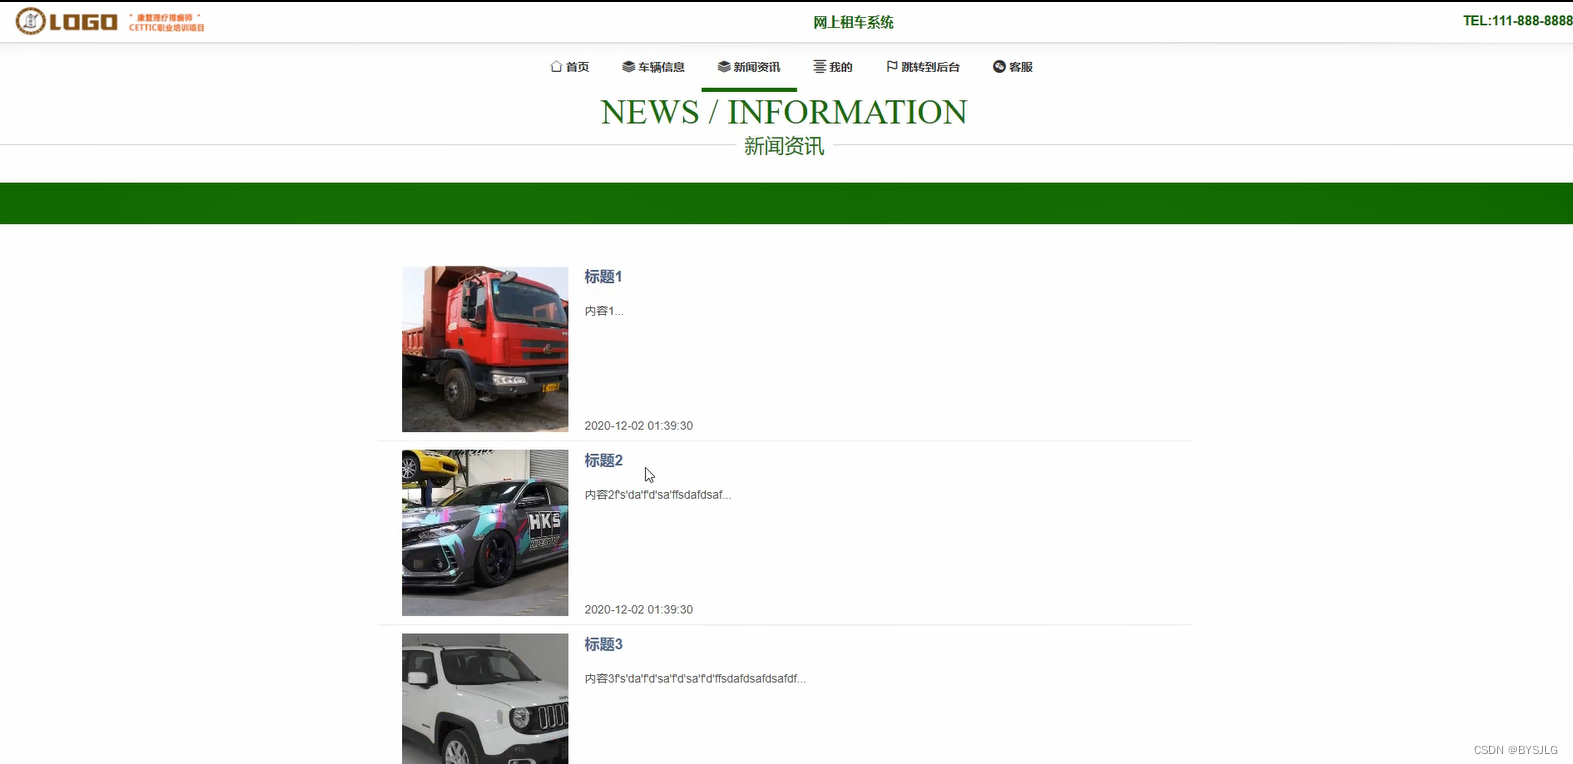The image size is (1573, 764).
Task: Click the list icon beside 我的
Action: tap(819, 67)
